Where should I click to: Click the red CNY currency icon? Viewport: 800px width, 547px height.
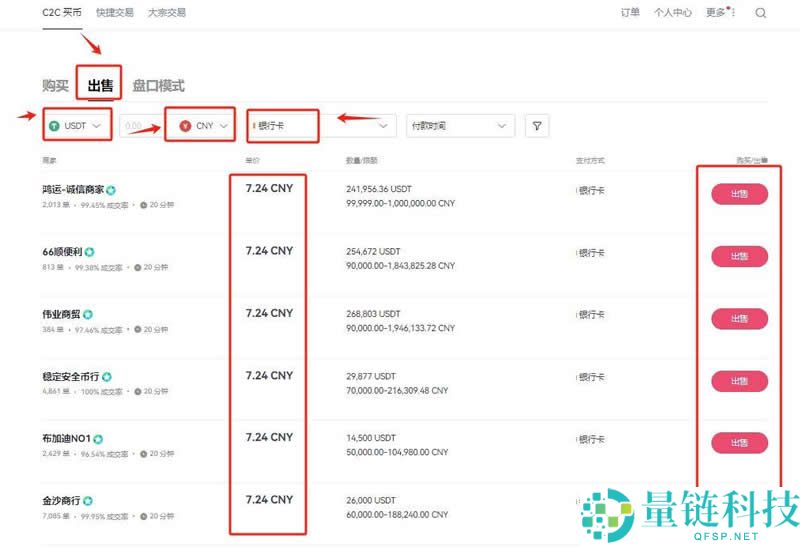pyautogui.click(x=185, y=126)
